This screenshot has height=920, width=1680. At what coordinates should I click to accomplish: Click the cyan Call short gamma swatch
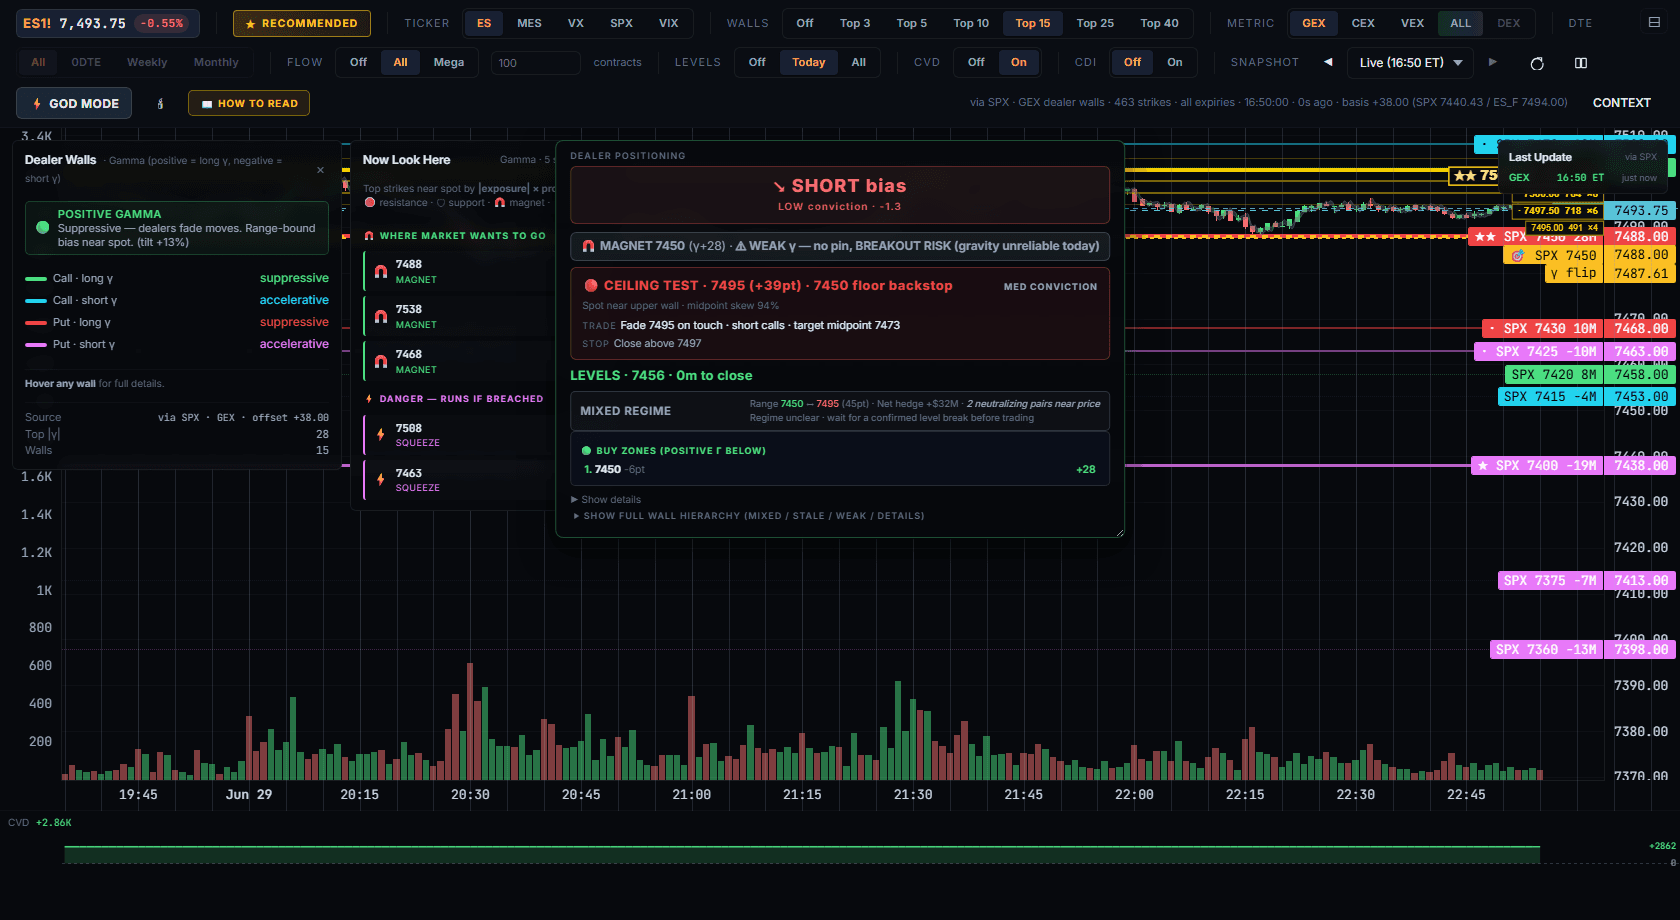[x=36, y=301]
